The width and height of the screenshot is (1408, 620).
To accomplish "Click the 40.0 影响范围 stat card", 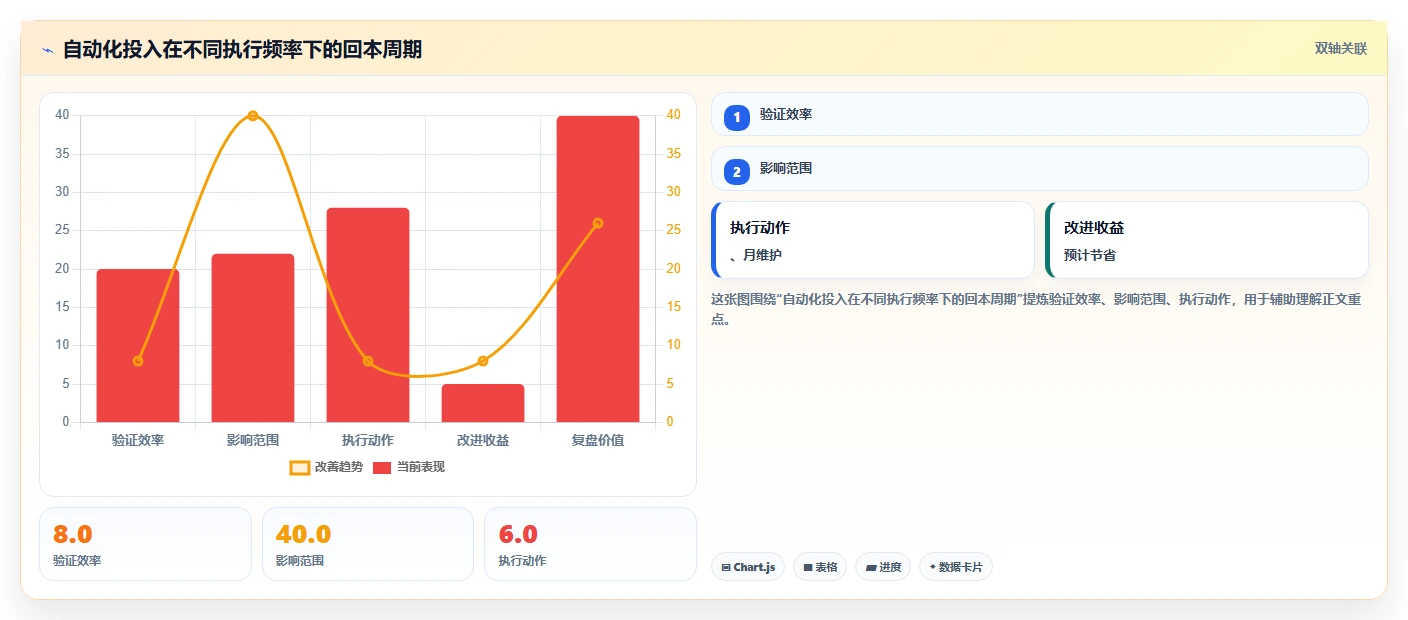I will click(x=368, y=544).
